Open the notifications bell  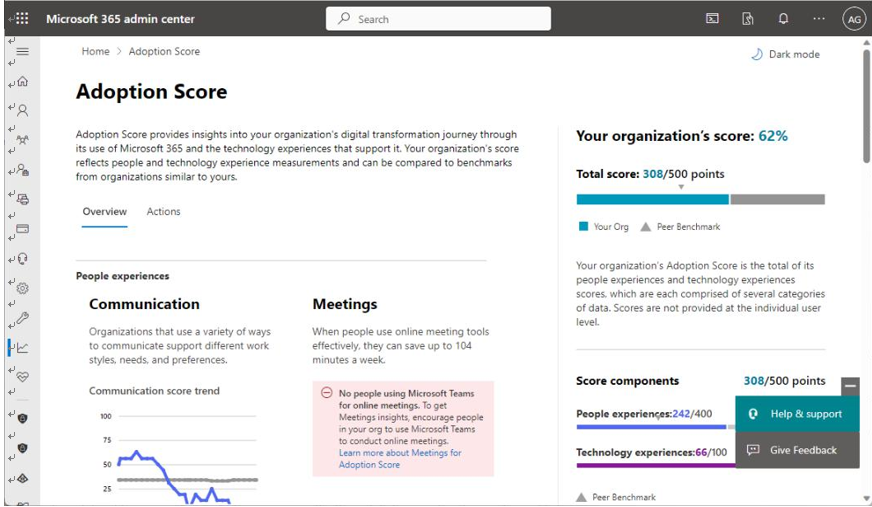pos(783,18)
